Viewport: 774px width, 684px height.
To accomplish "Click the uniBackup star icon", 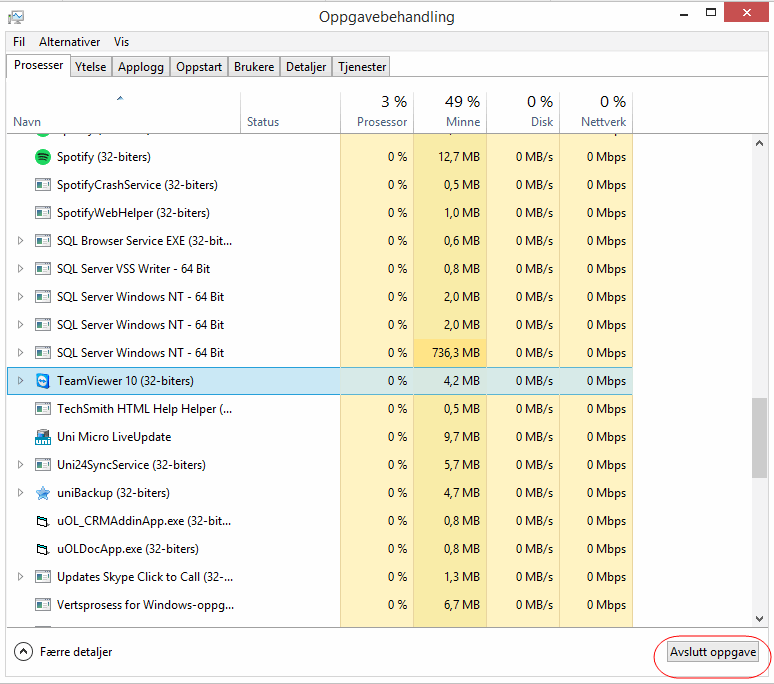I will 43,493.
